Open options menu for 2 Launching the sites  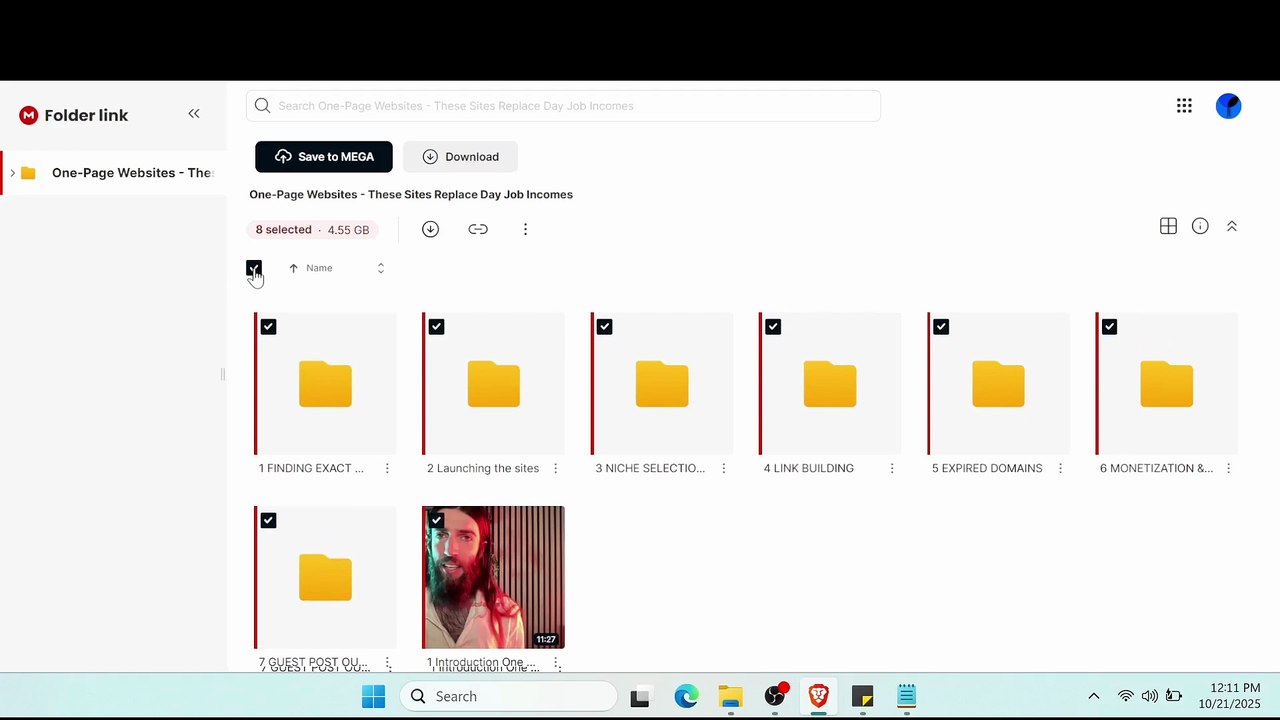(555, 468)
